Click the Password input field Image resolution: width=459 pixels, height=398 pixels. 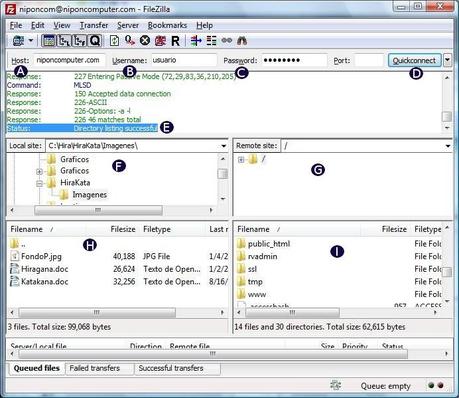[294, 60]
